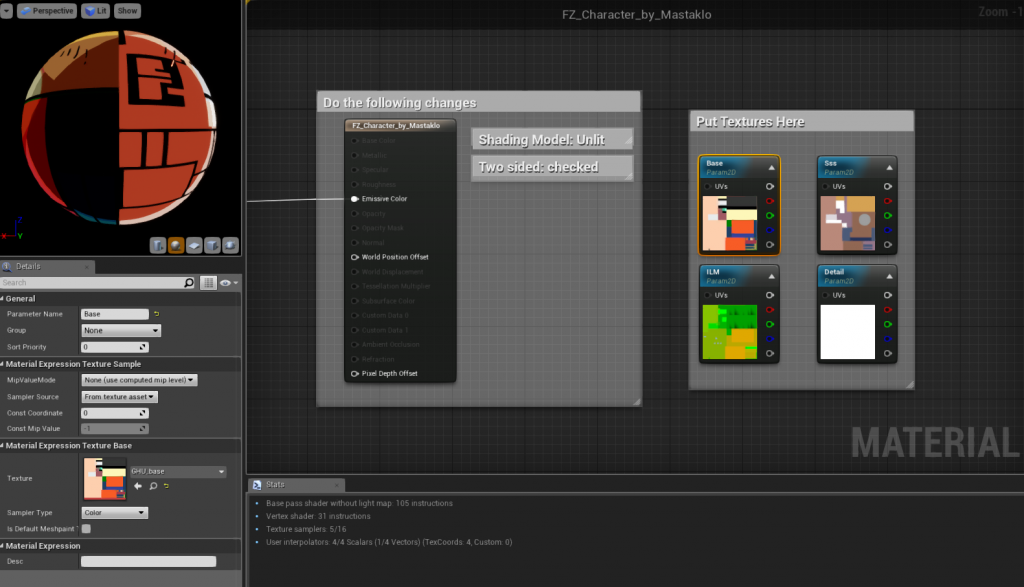
Task: Collapse the ILM node preview arrow
Action: [x=771, y=276]
